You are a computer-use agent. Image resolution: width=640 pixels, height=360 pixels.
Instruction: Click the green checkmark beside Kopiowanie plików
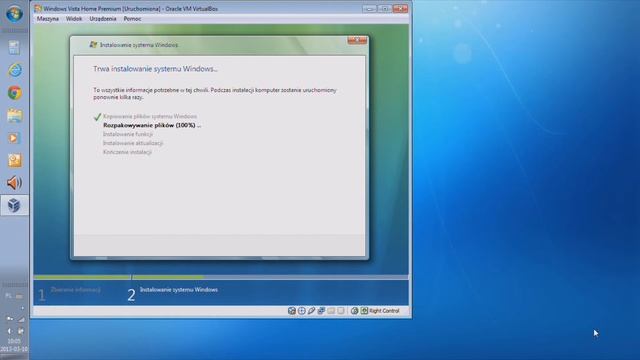[x=97, y=117]
